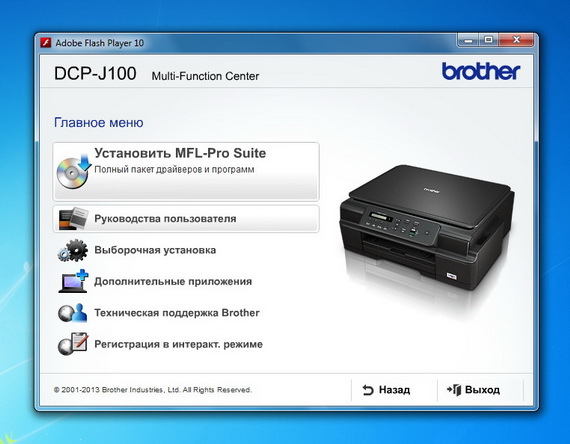
Task: Click the Brother logo
Action: tap(481, 71)
